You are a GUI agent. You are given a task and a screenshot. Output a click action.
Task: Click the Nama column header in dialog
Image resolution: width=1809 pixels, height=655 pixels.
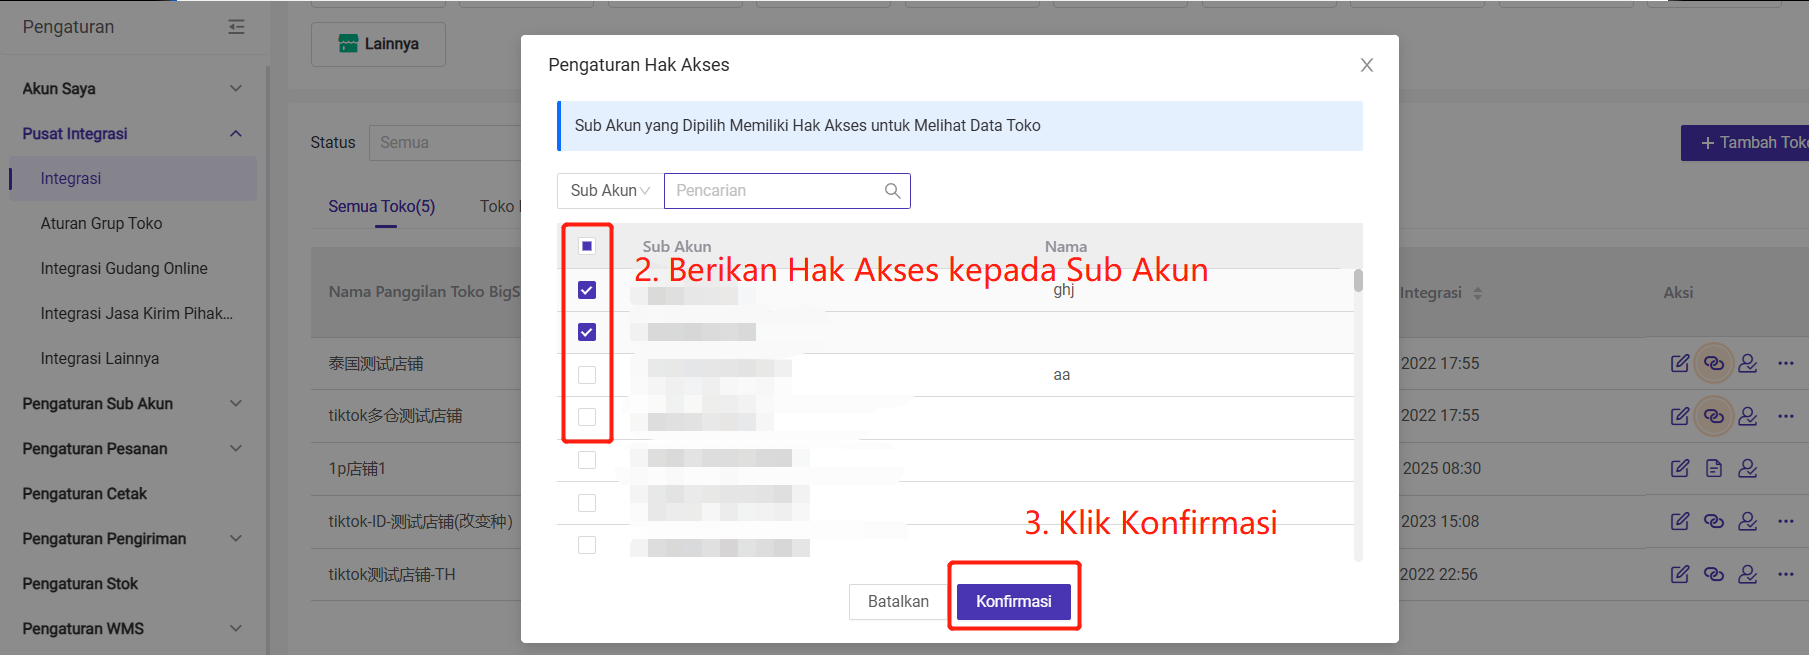(x=1066, y=247)
